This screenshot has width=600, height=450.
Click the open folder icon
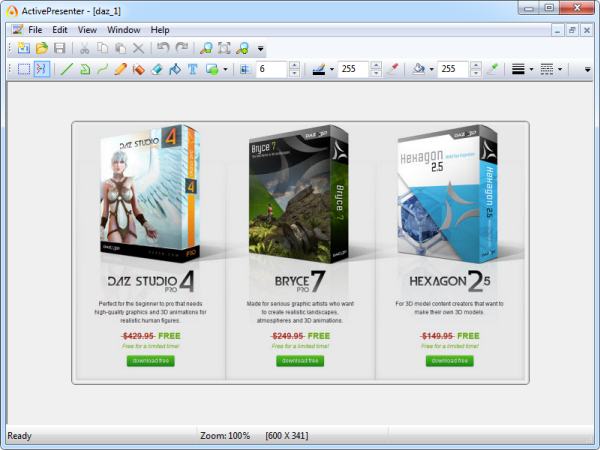(x=42, y=48)
